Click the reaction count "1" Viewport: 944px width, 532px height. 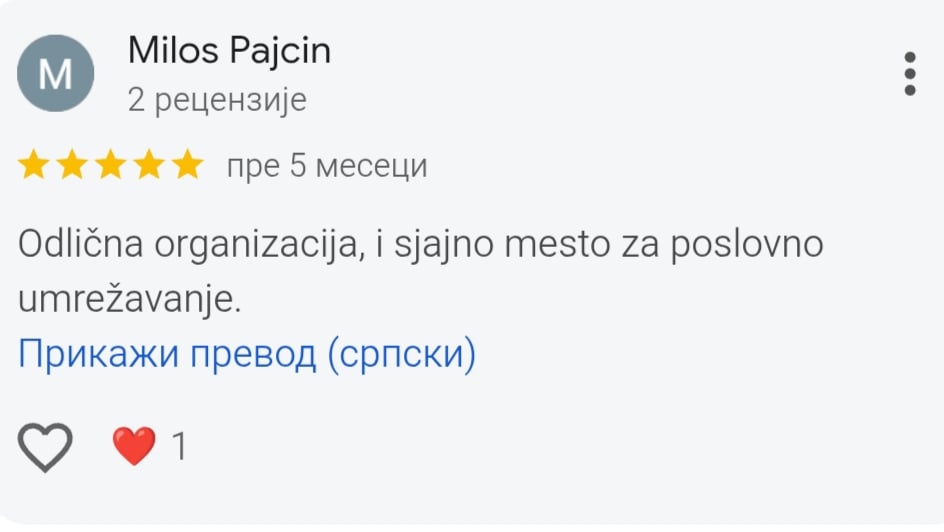(179, 446)
